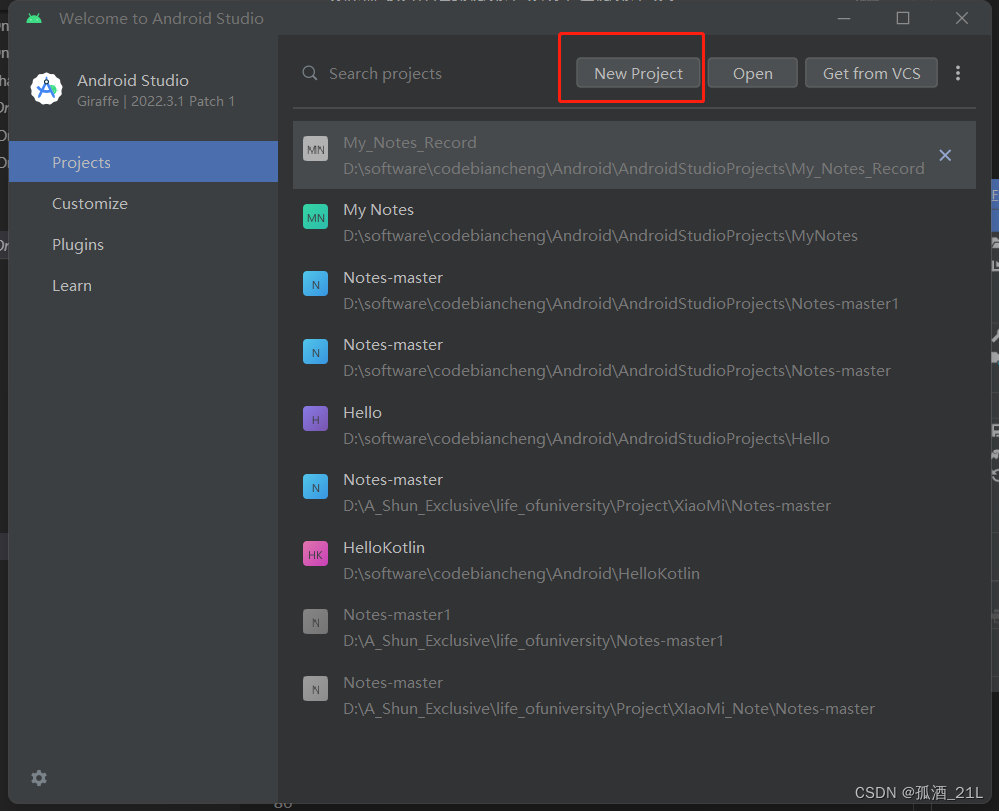Click grey N icon of XIaoMi_Note project
The height and width of the screenshot is (811, 999).
[x=315, y=689]
